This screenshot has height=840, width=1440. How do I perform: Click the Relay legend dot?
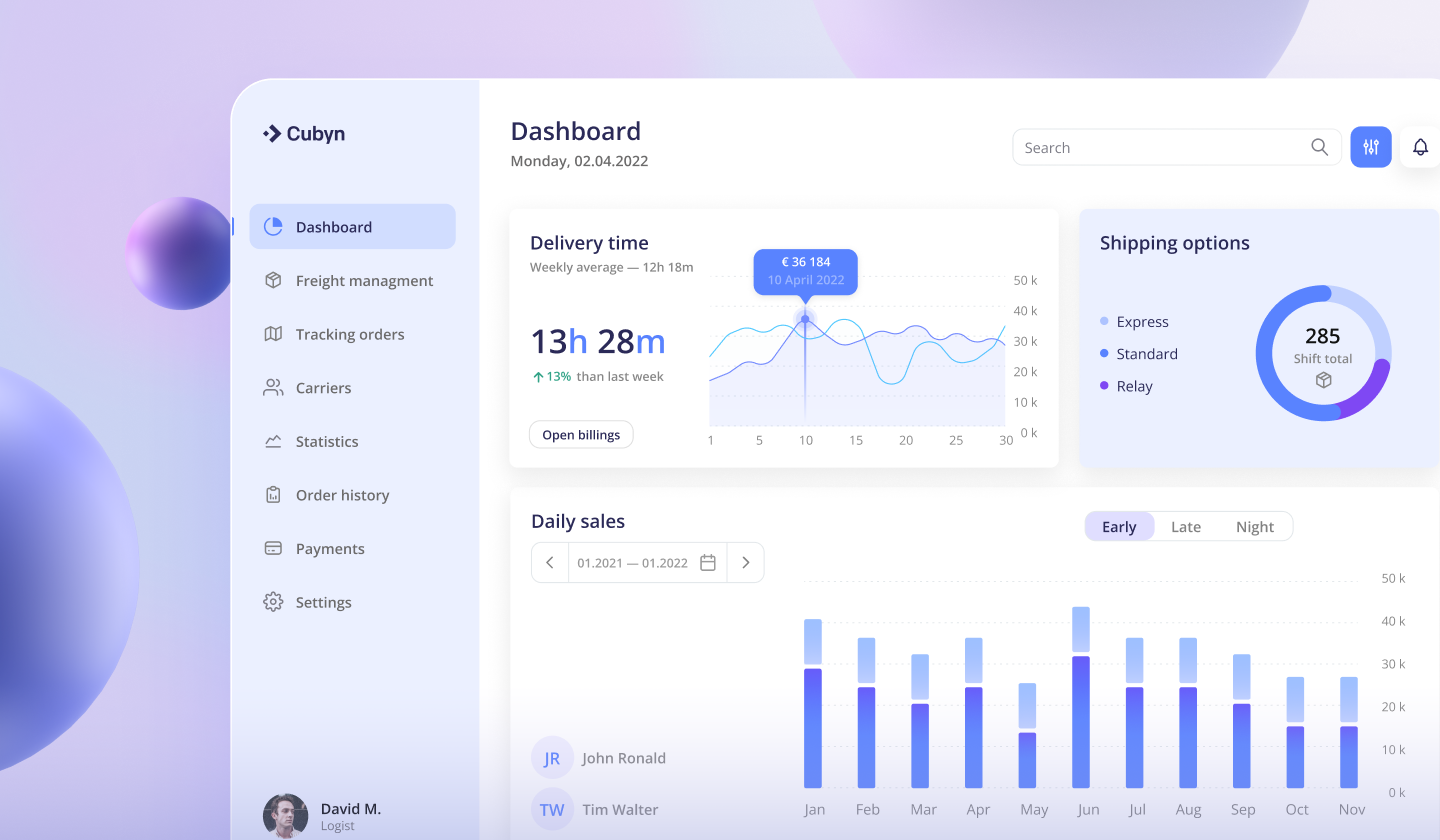1104,385
